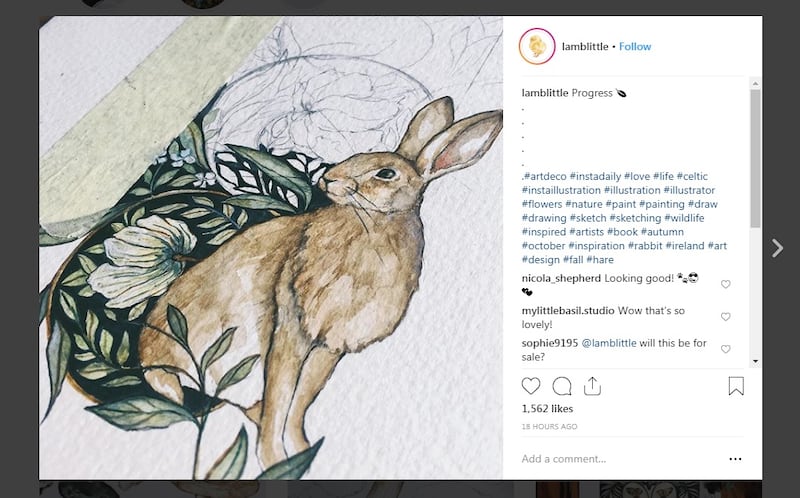View the 1,562 likes list
Screen dimensions: 800x498
click(547, 409)
